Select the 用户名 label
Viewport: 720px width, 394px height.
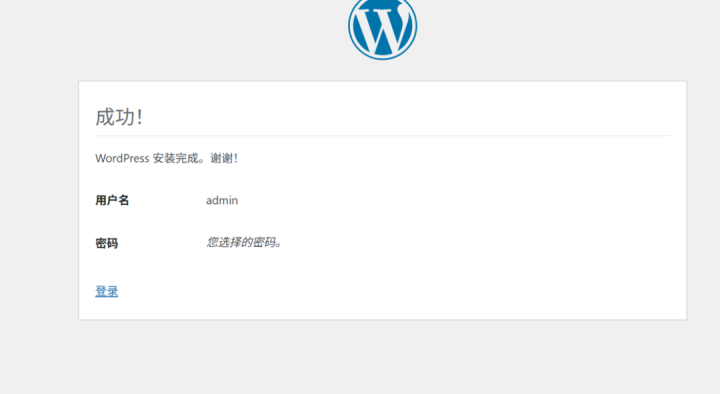coord(112,200)
